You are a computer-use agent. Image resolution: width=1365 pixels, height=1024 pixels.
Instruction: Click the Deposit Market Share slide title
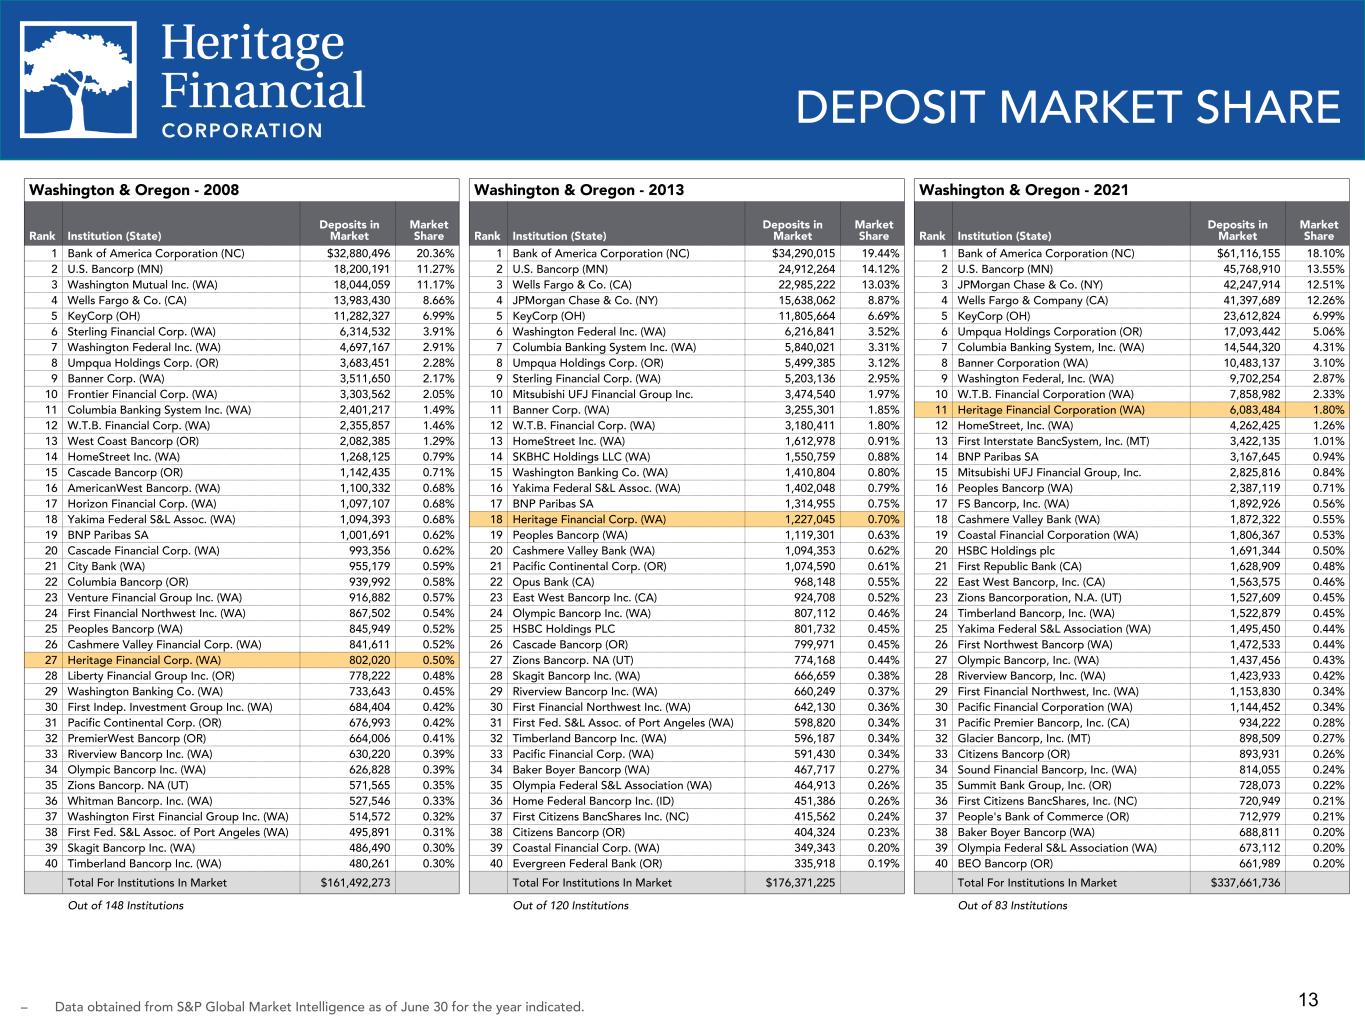(1068, 108)
